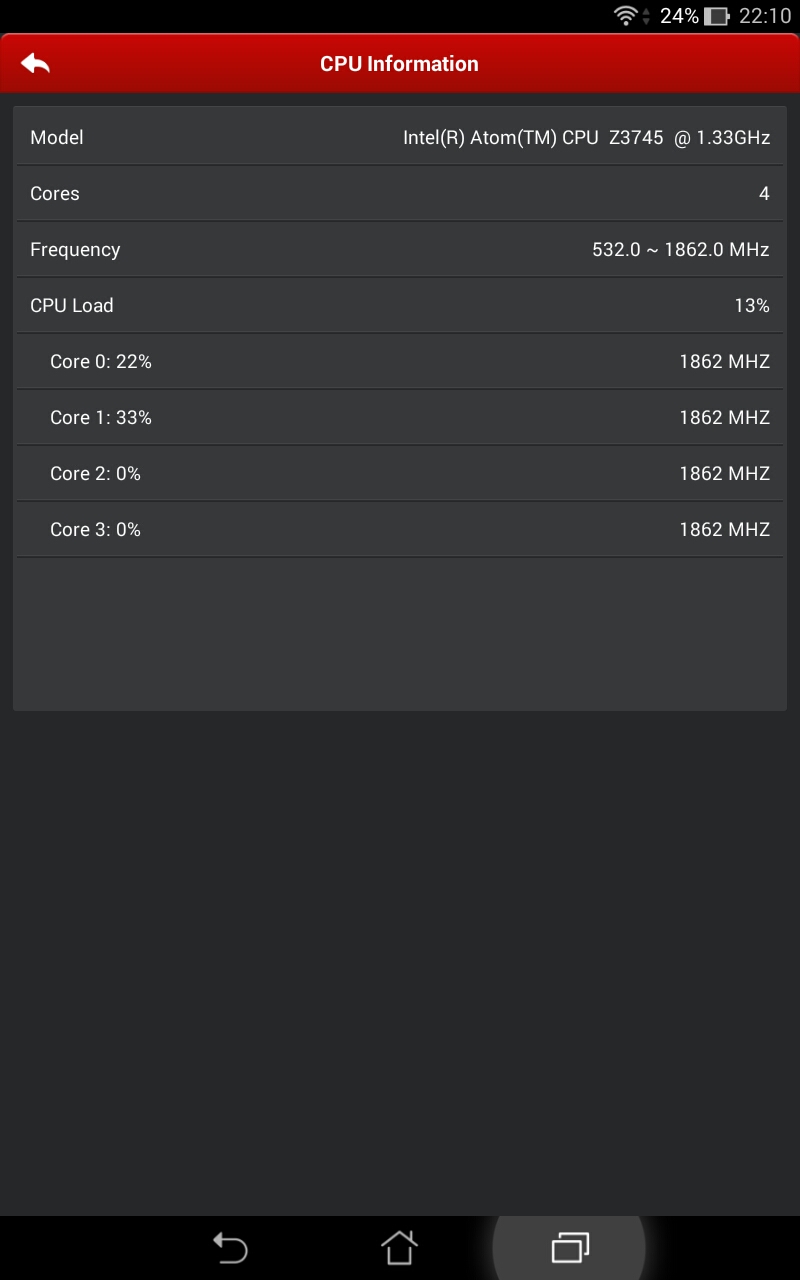Tap the Frequency row with 532.0 ~ 1862.0 MHz
The image size is (800, 1280).
pos(400,249)
